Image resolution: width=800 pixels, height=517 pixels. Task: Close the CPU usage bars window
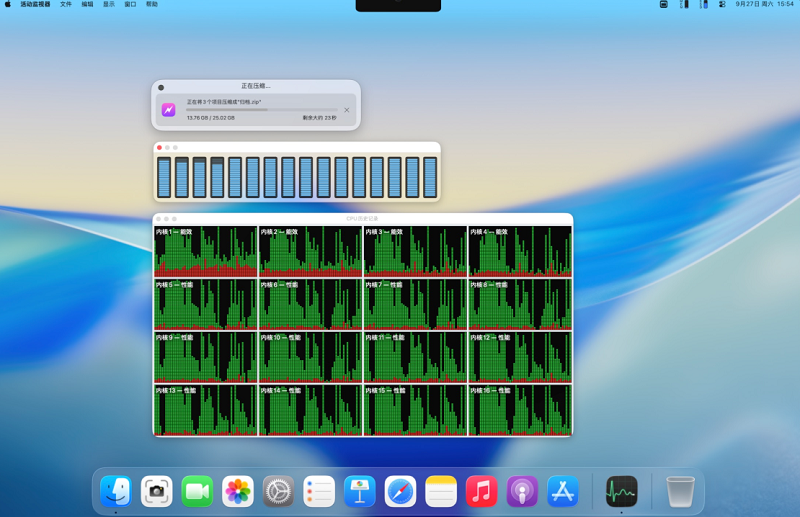(160, 147)
